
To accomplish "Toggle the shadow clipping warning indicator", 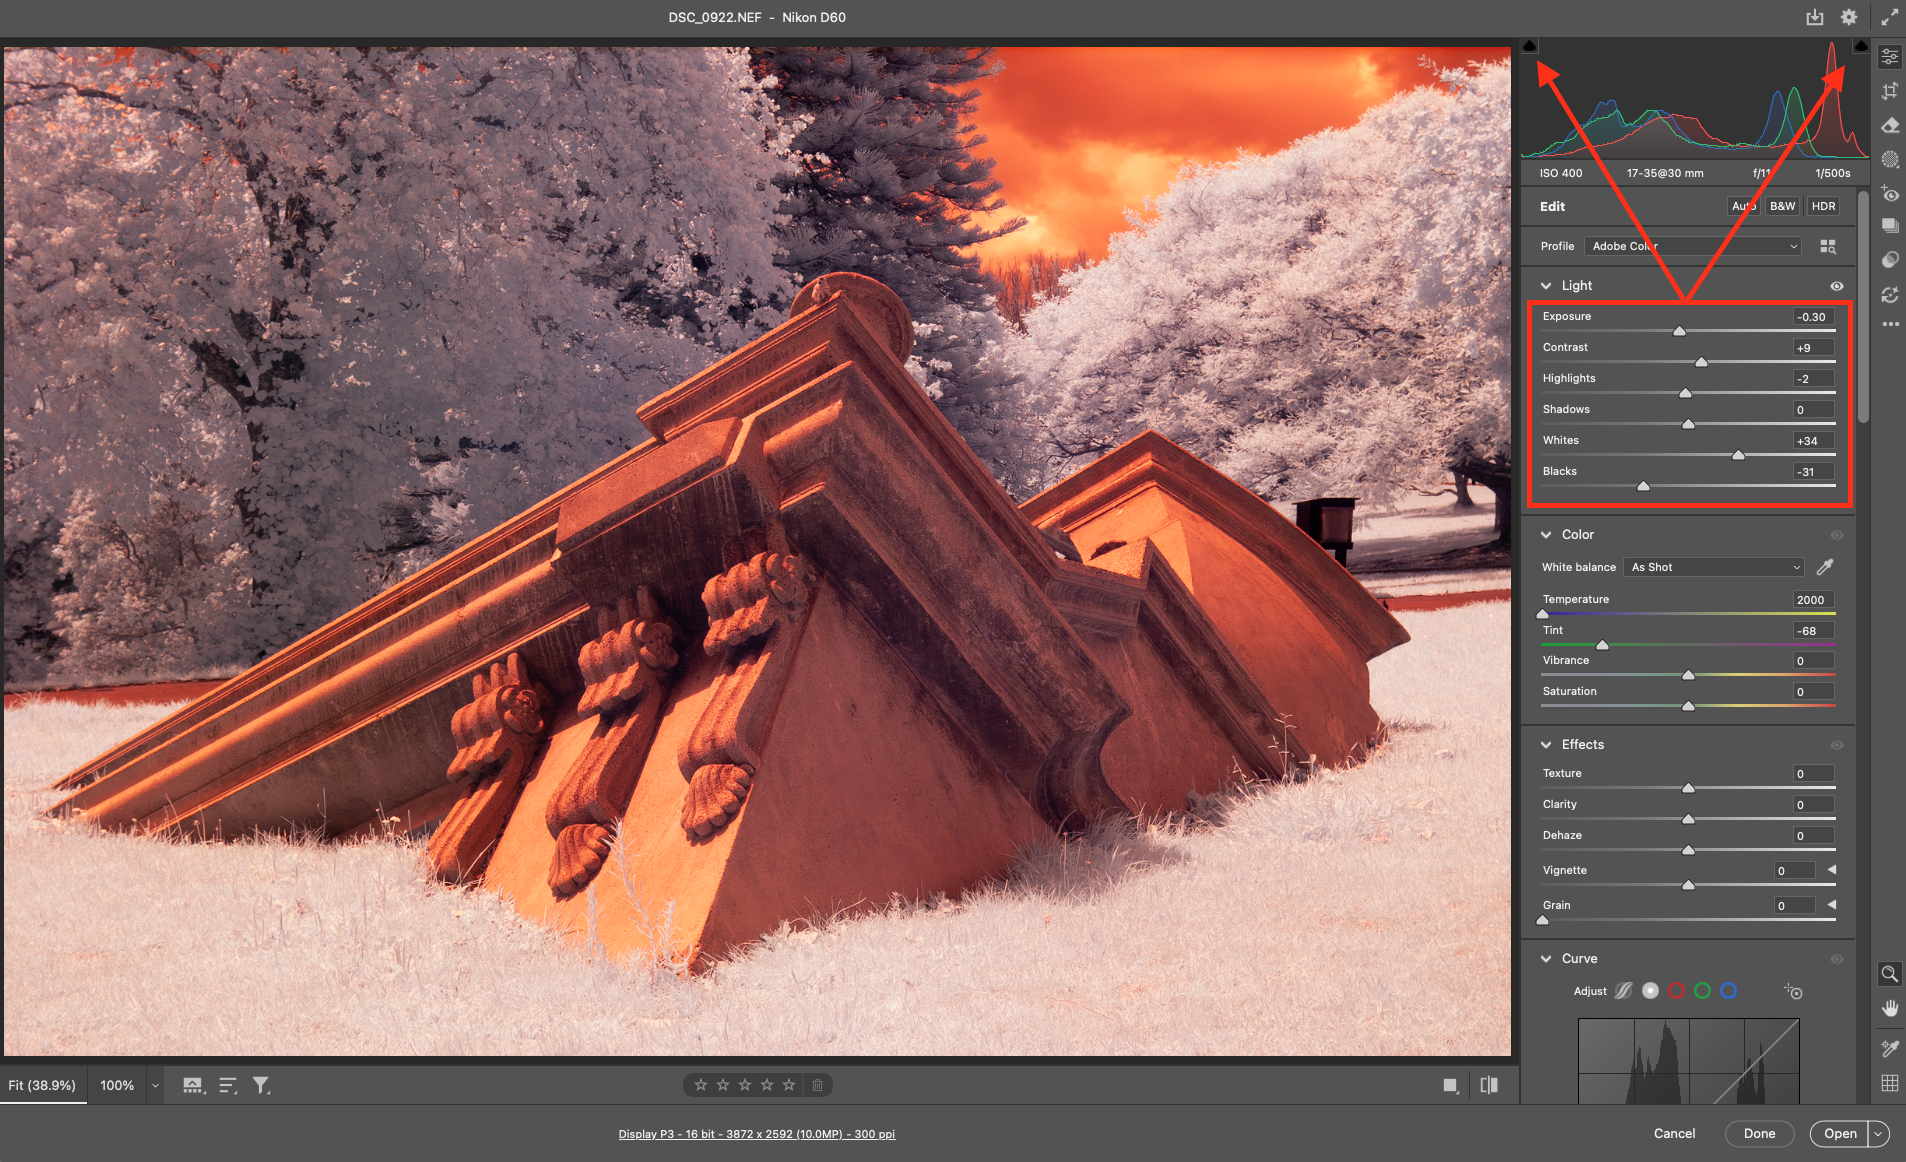I will (x=1529, y=46).
